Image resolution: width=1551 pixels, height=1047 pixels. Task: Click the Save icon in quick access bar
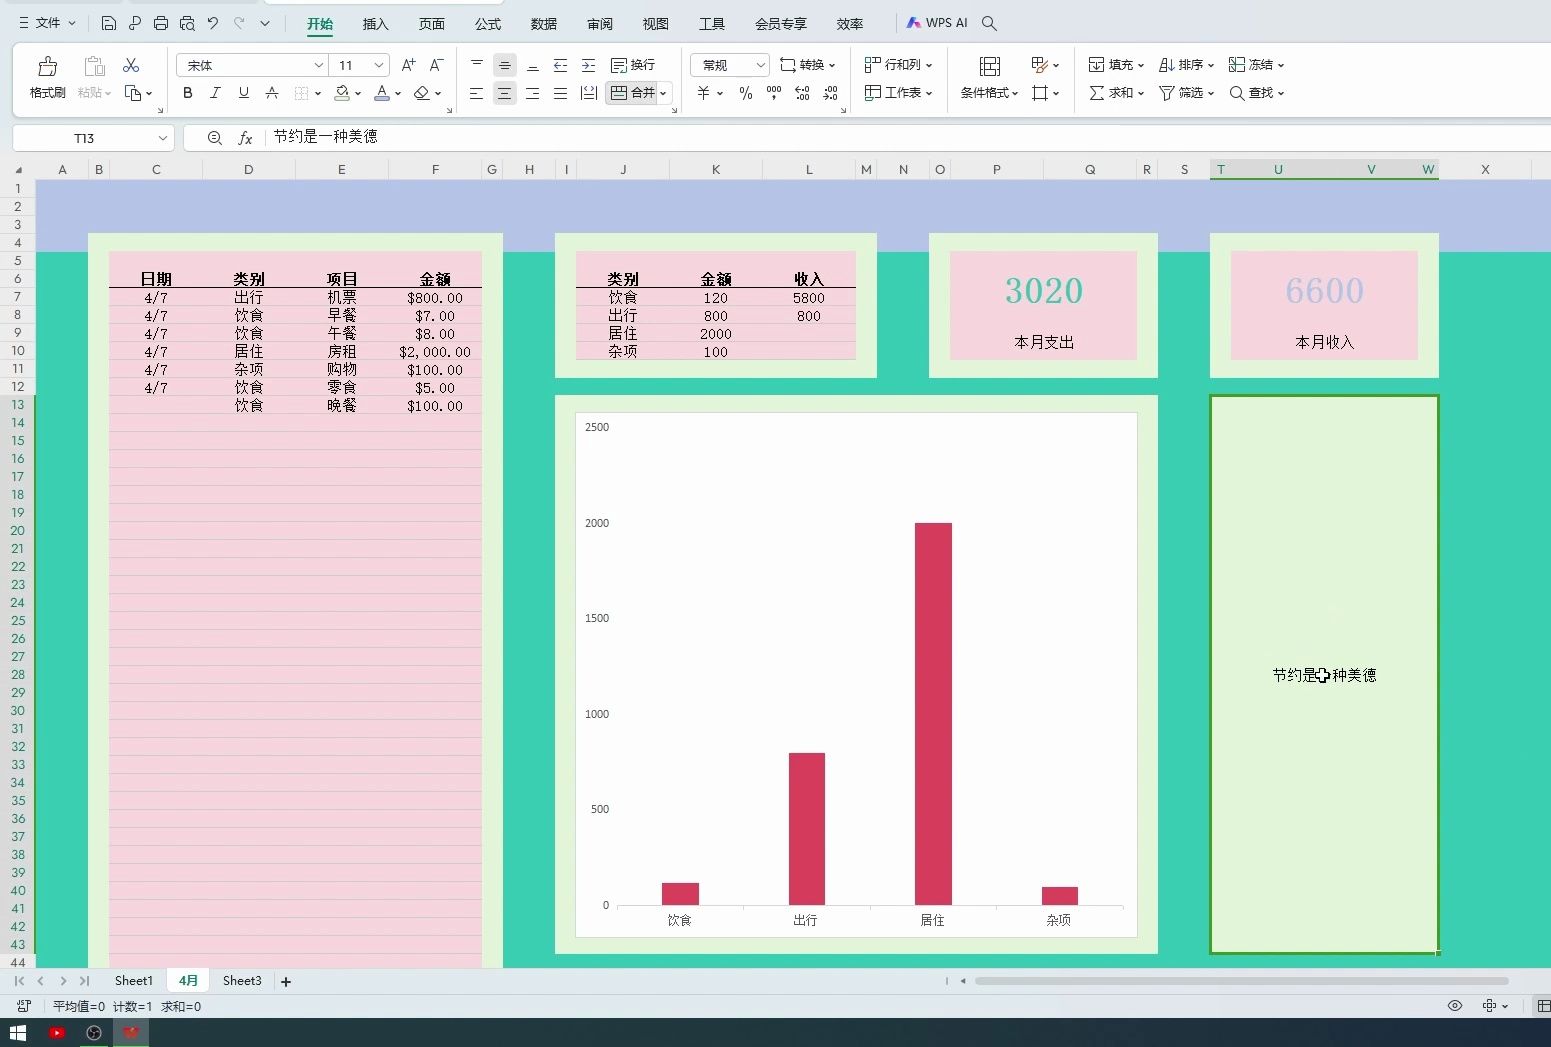click(109, 23)
